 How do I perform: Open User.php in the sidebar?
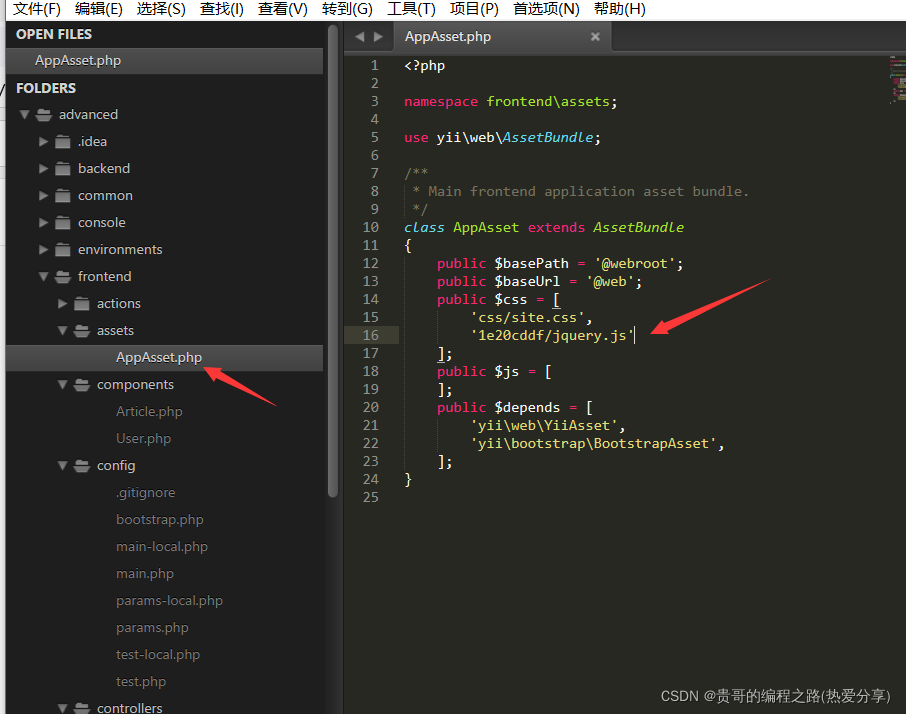pyautogui.click(x=143, y=438)
